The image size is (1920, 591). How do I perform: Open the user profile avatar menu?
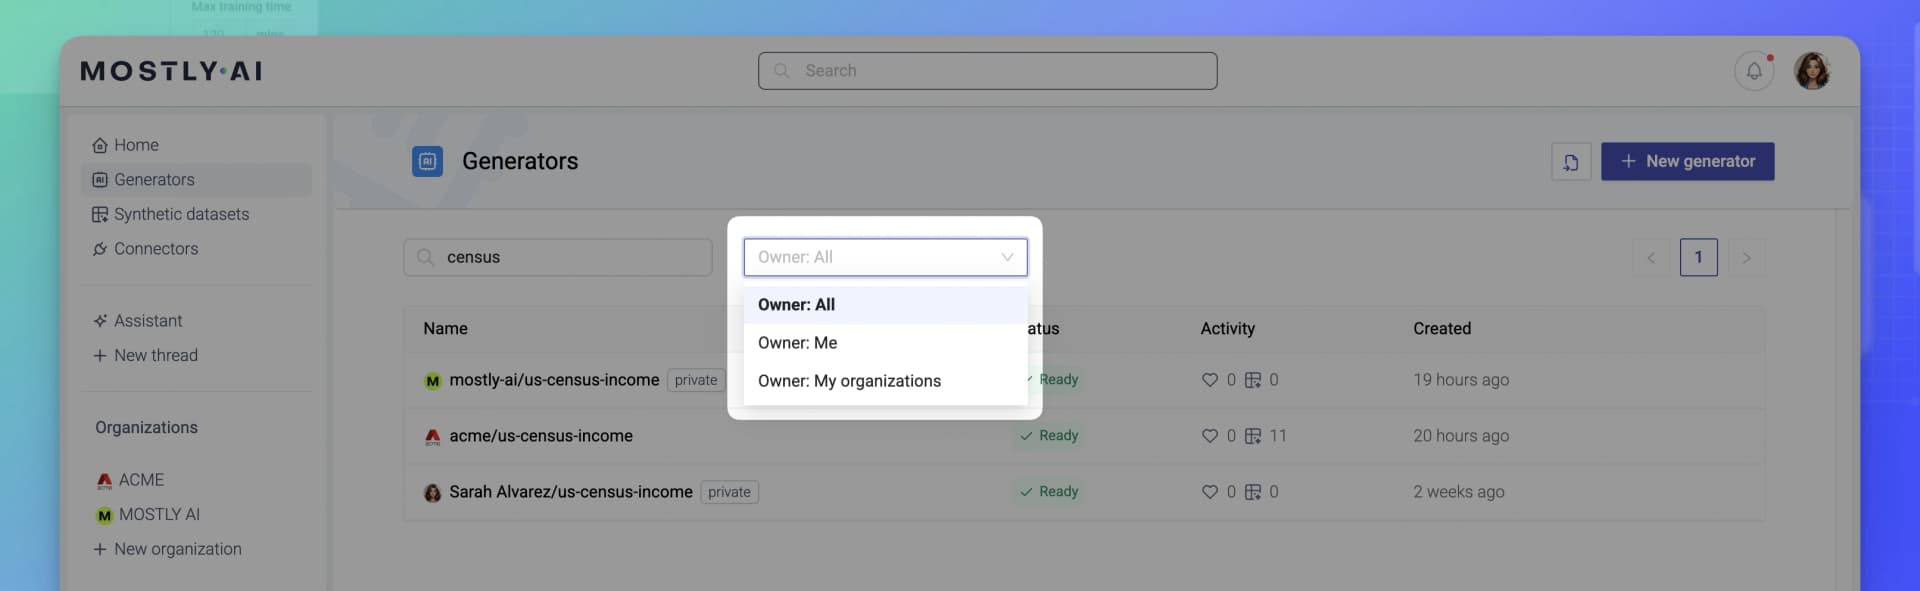tap(1811, 71)
